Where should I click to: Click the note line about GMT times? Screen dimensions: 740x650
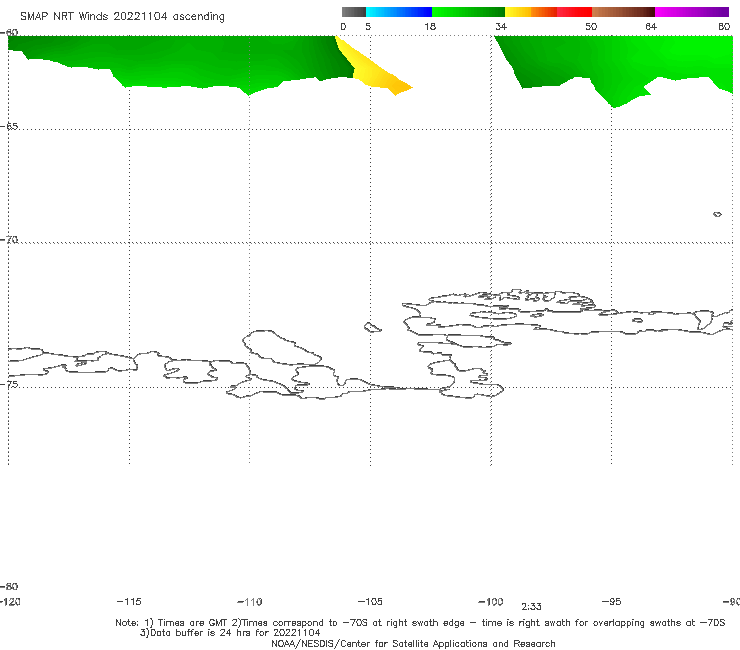[x=420, y=623]
